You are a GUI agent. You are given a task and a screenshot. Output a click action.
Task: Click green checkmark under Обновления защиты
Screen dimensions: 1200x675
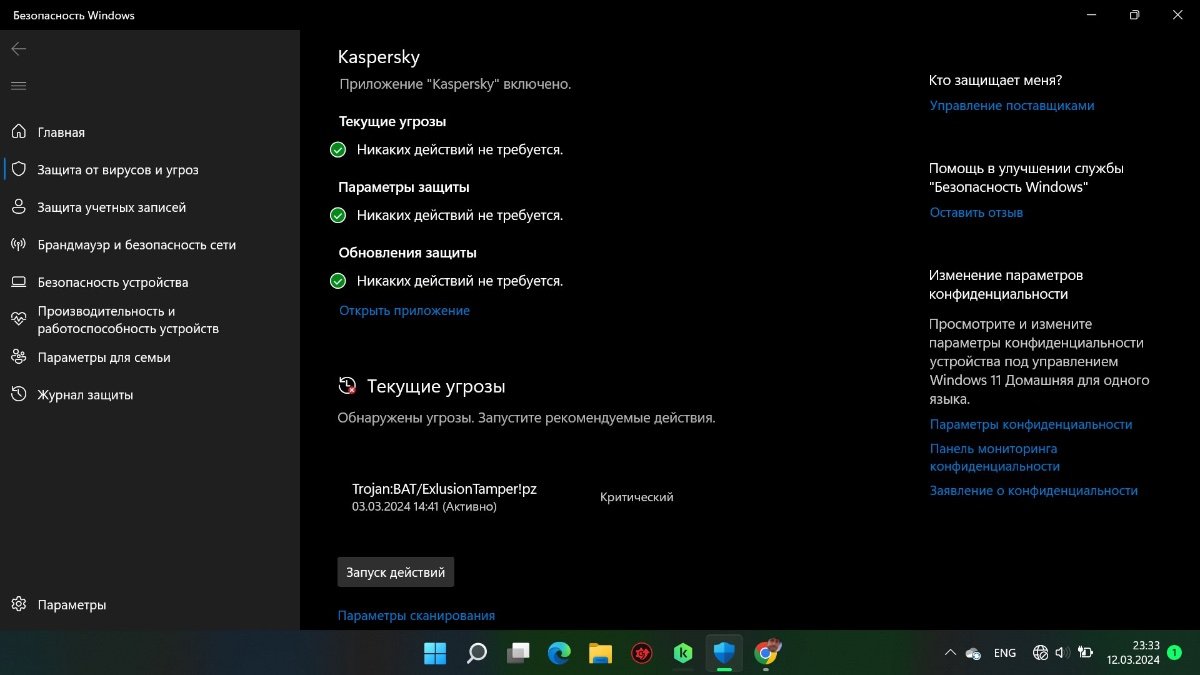pyautogui.click(x=338, y=281)
